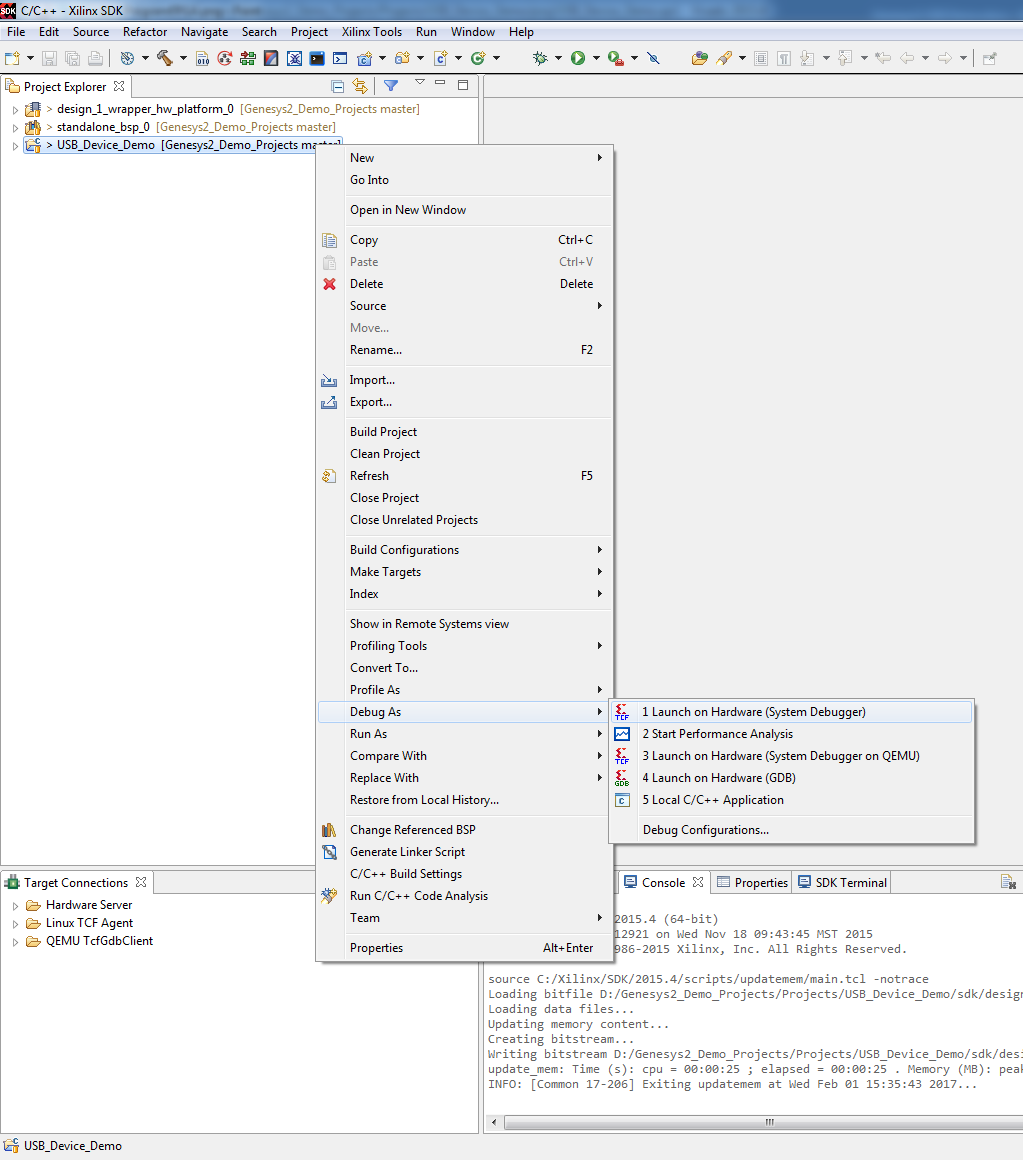
Task: Select Build Project from the context menu
Action: [465, 432]
